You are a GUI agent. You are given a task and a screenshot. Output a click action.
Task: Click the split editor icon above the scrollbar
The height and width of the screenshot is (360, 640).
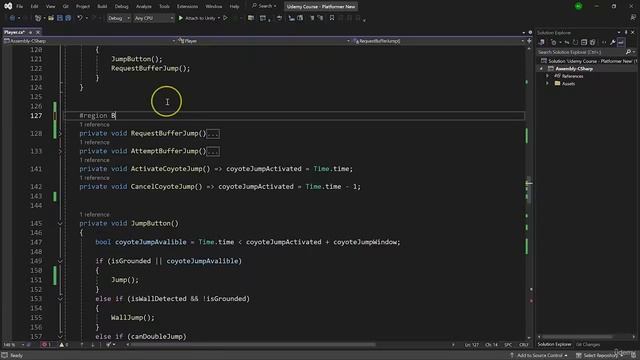[529, 41]
